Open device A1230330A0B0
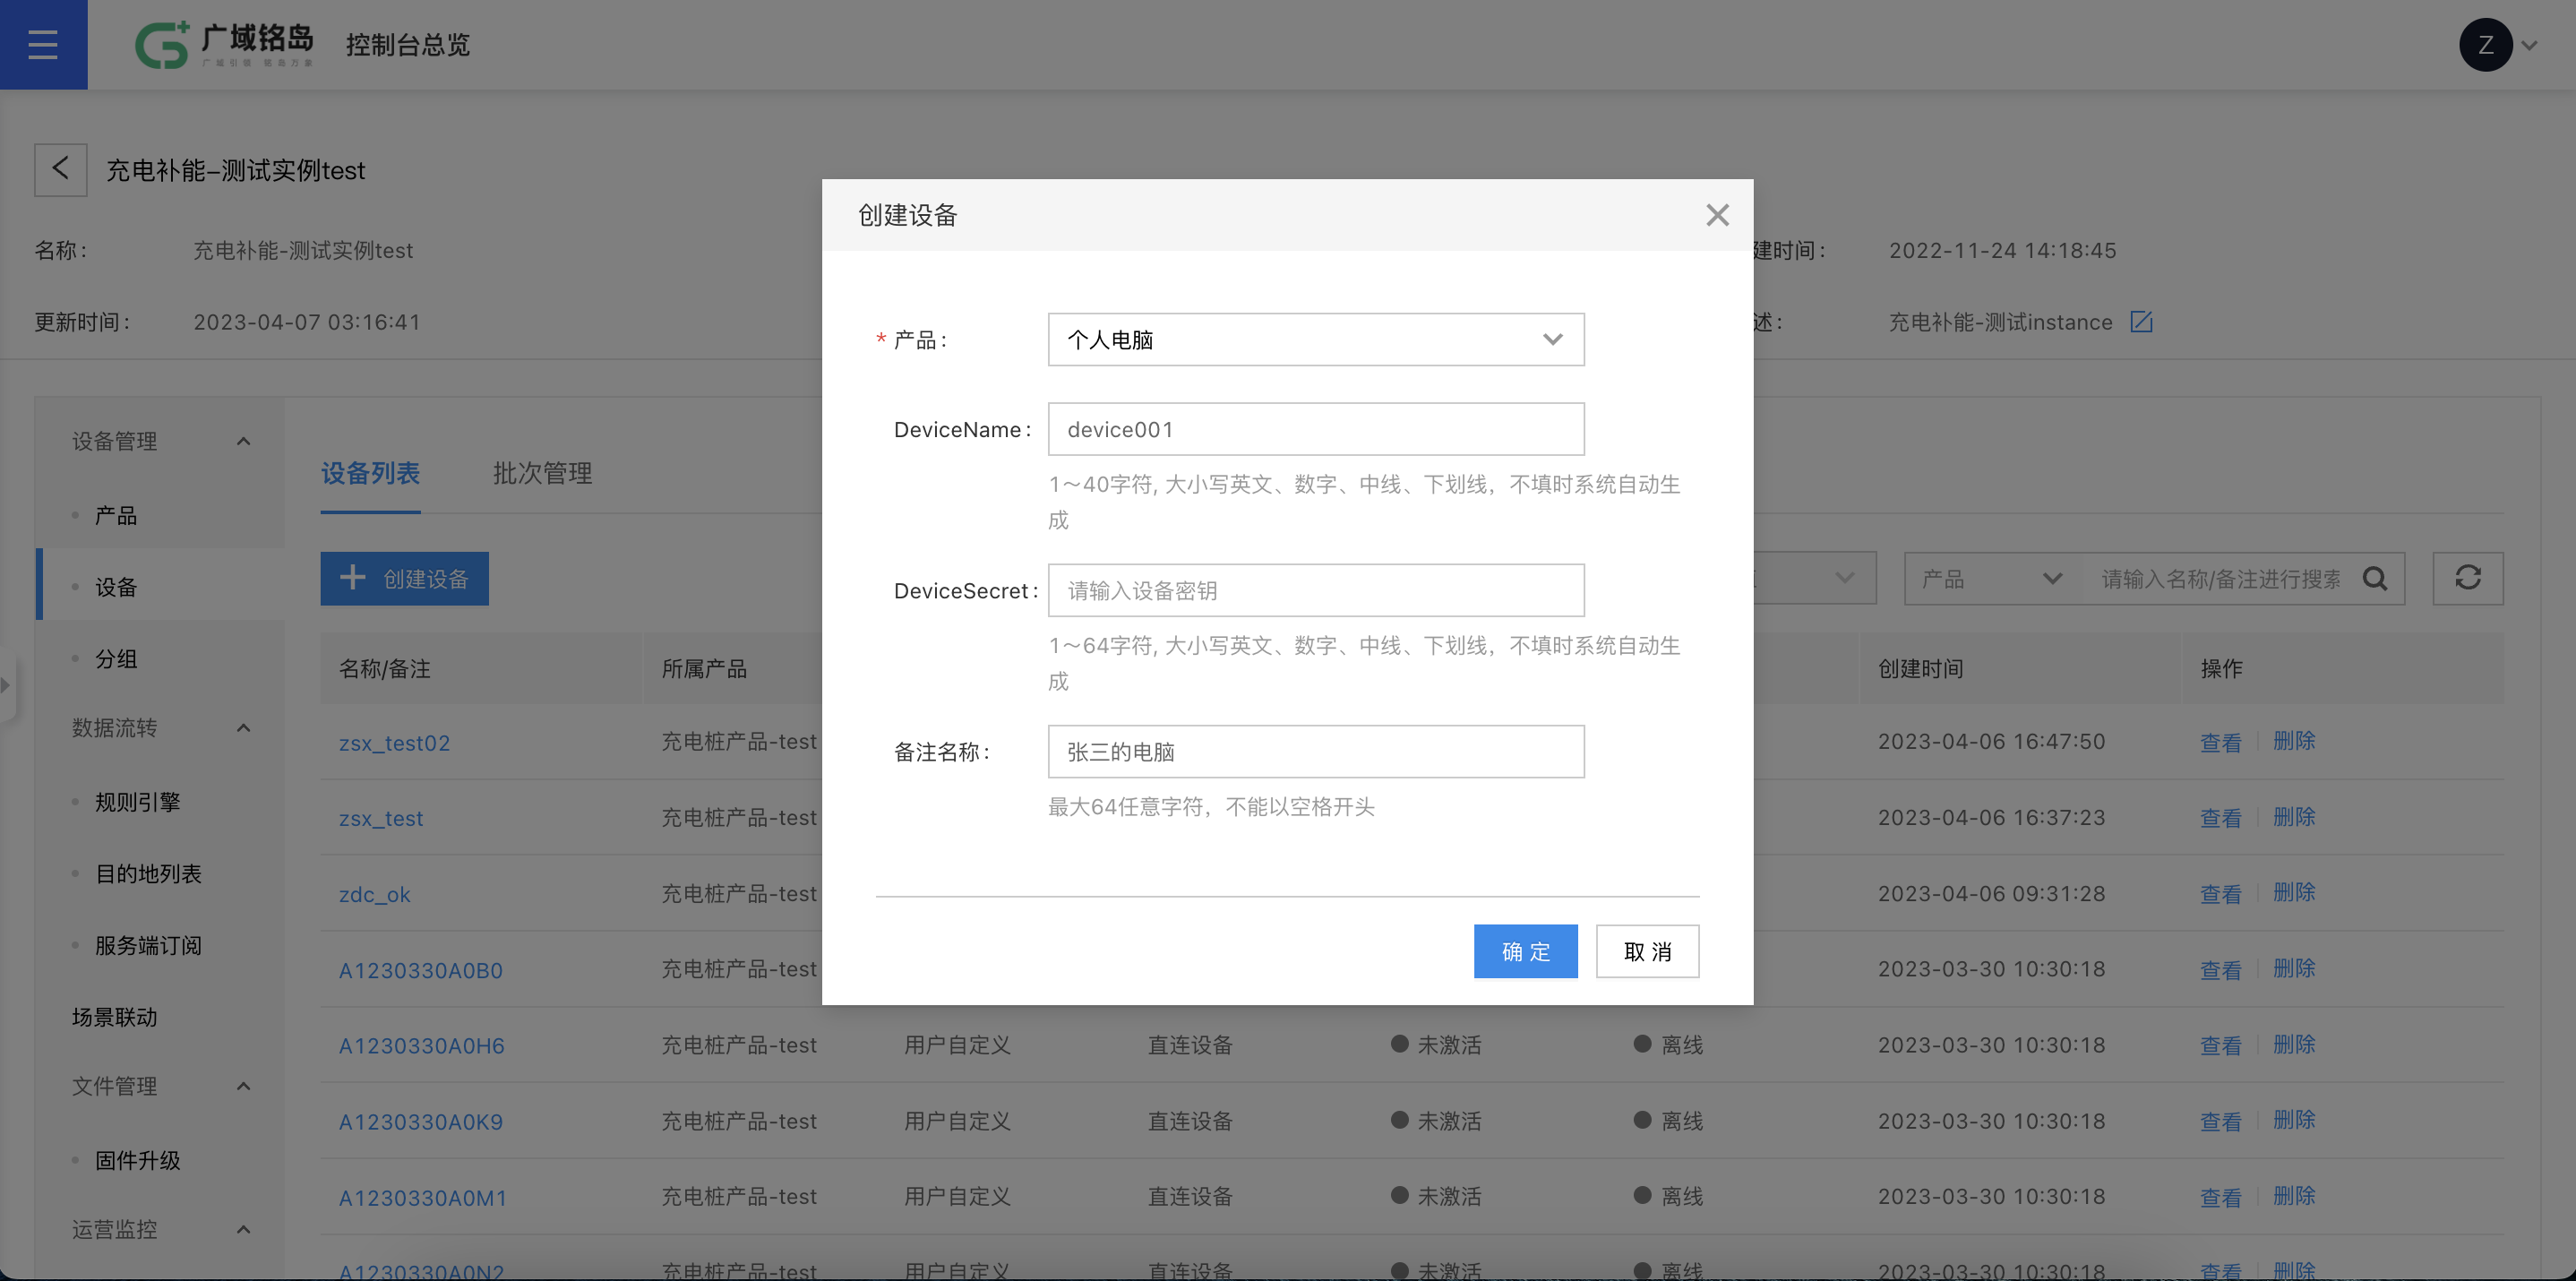 [420, 970]
